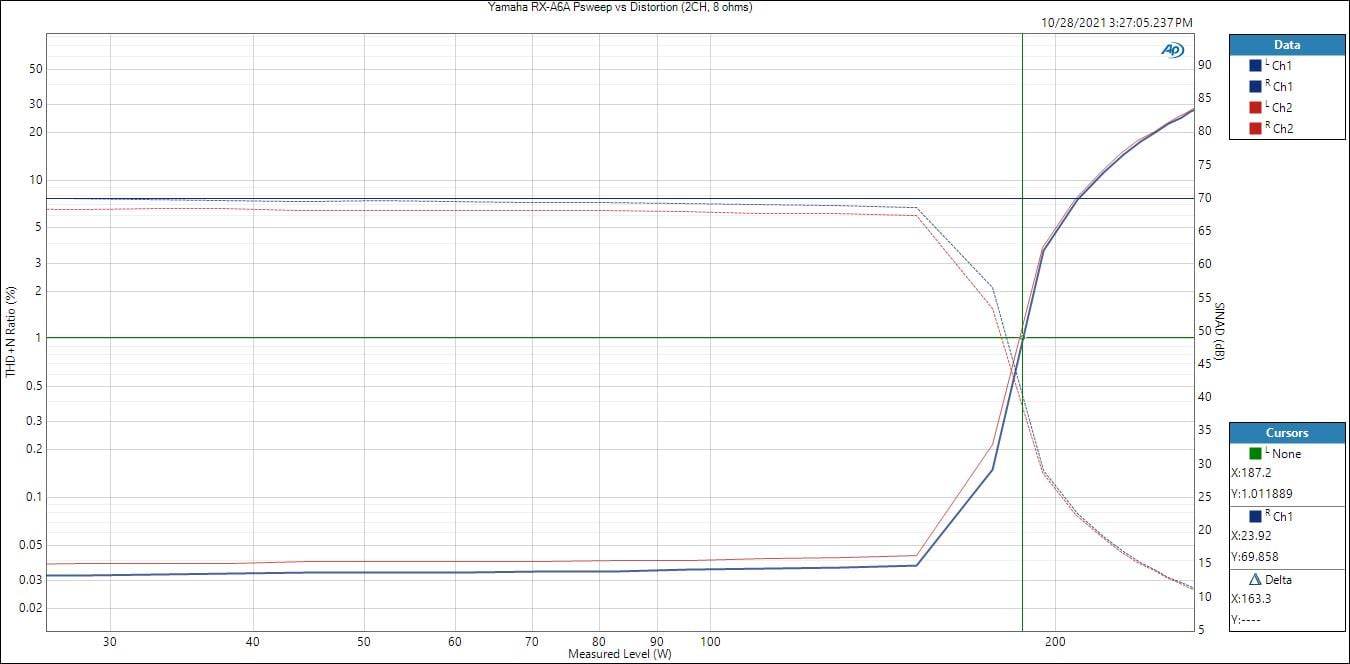This screenshot has height=664, width=1350.
Task: Click the Ch1 cursor Y value 69.858
Action: tap(1255, 557)
